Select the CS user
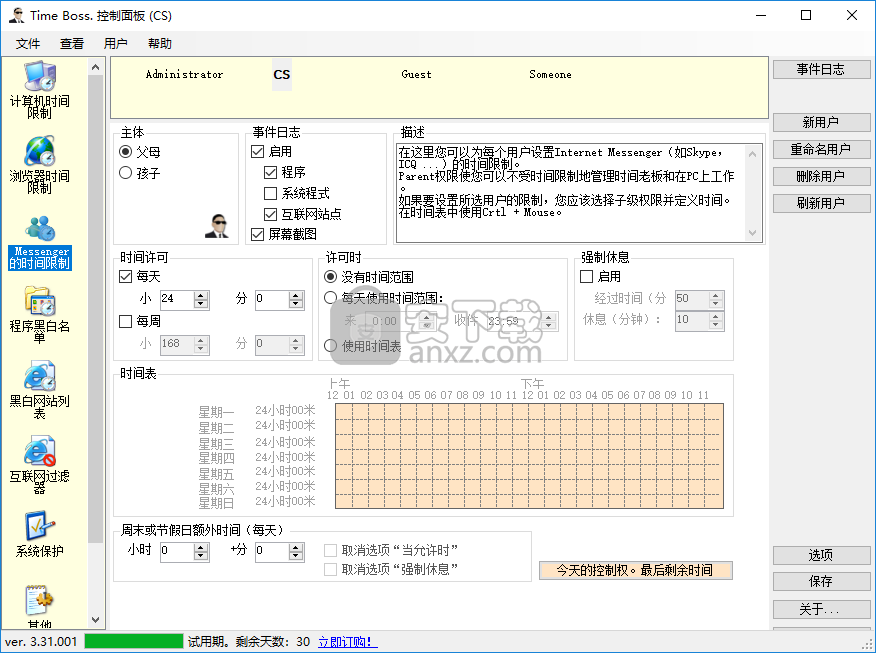 [282, 74]
